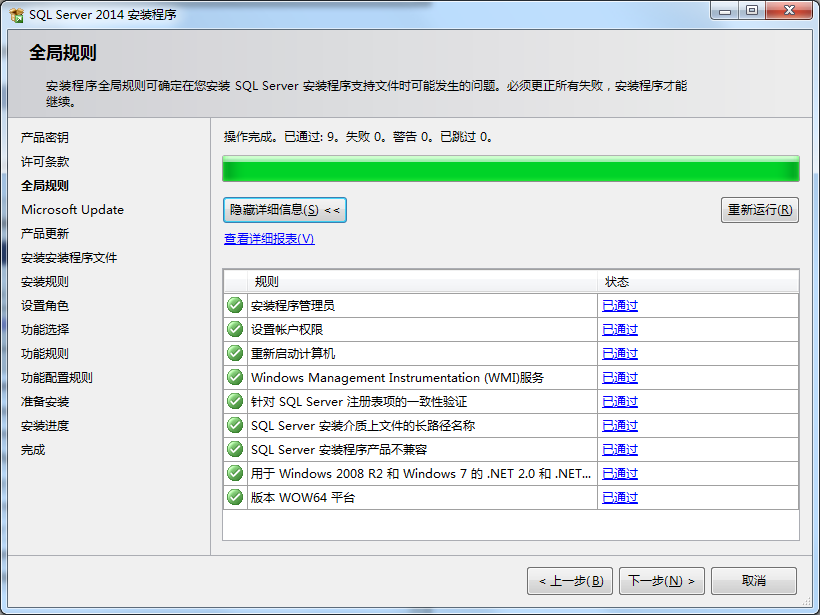This screenshot has width=820, height=615.
Task: Cancel setup with 取消 button
Action: (754, 581)
